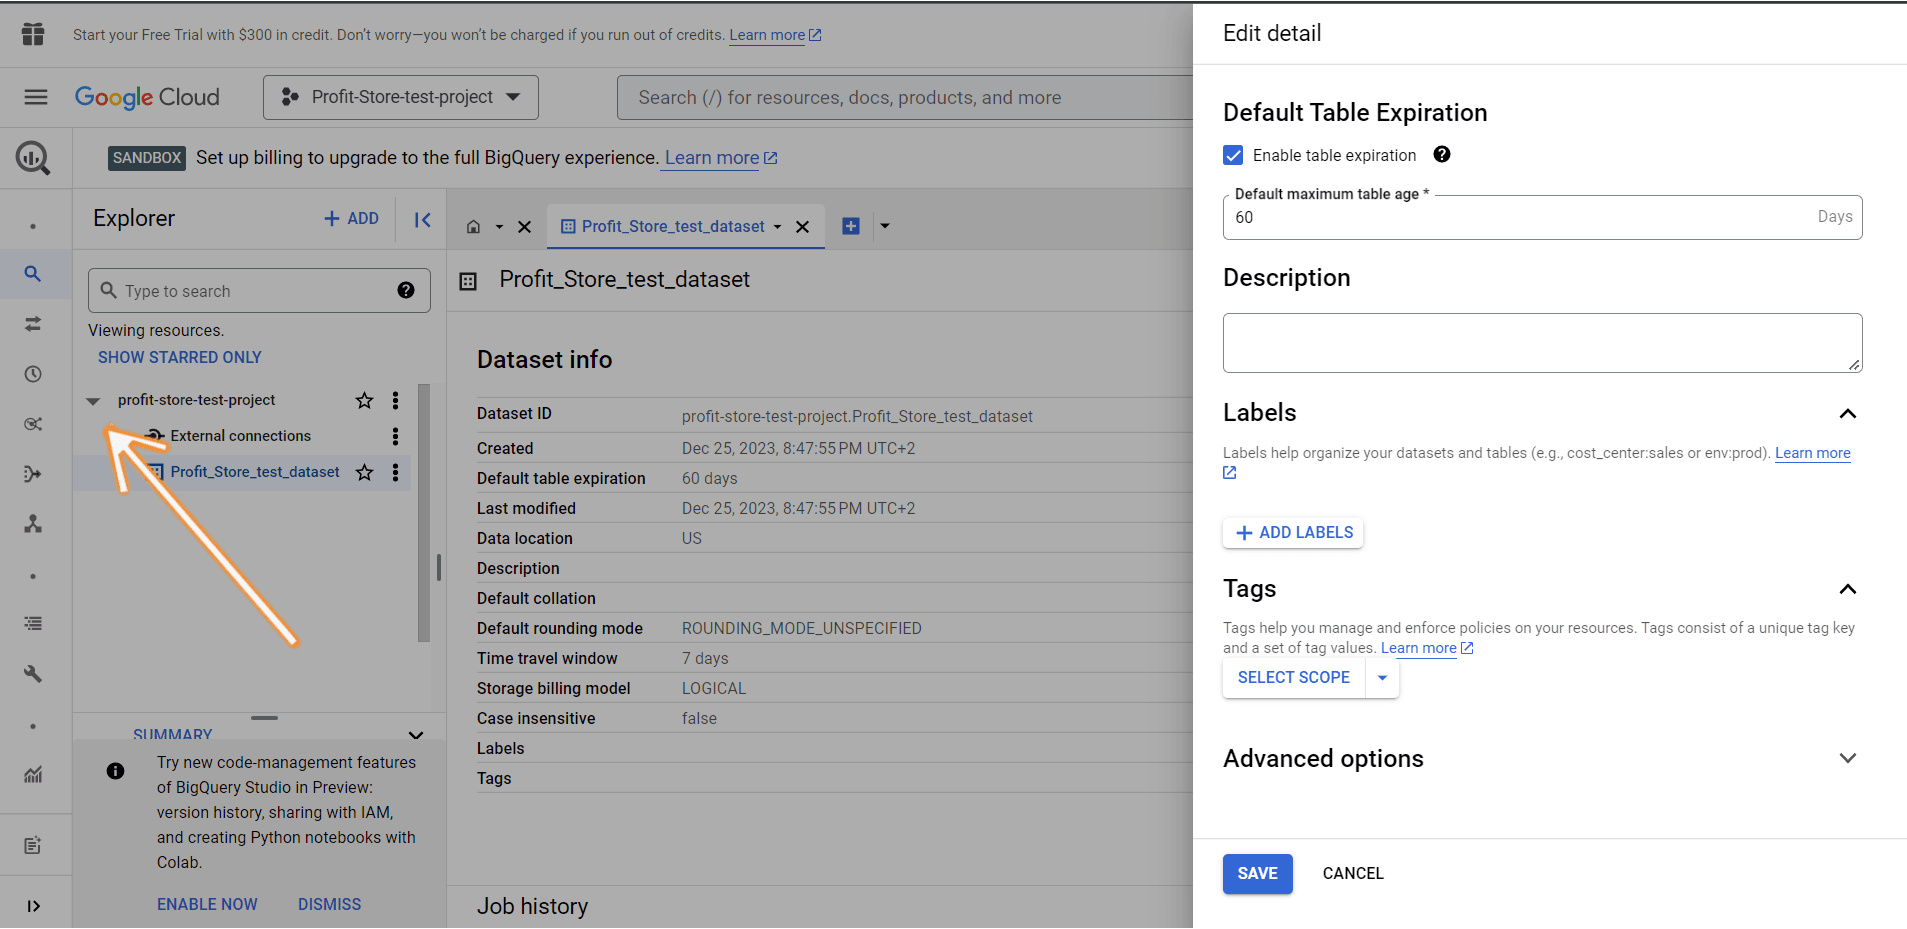
Task: Open the partner center sidebar icon
Action: pos(33,524)
